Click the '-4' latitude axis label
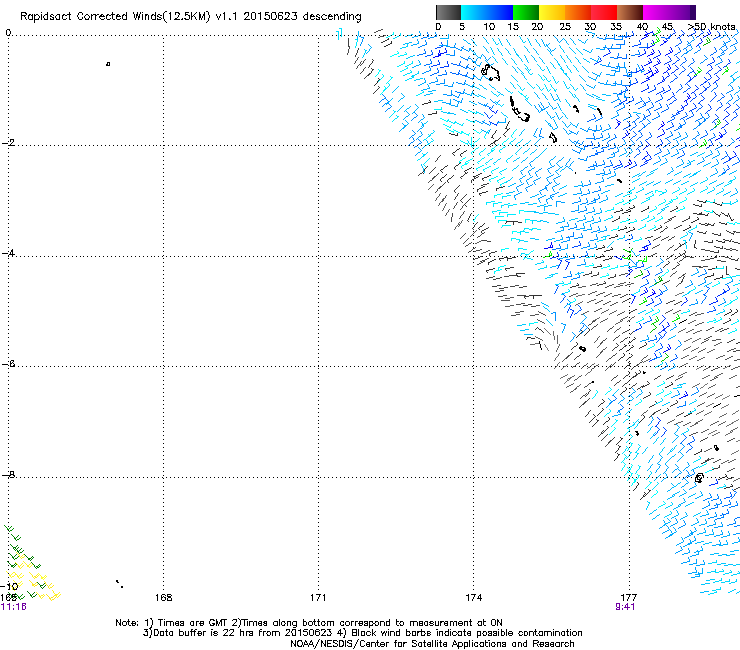The width and height of the screenshot is (740, 650). tap(8, 253)
